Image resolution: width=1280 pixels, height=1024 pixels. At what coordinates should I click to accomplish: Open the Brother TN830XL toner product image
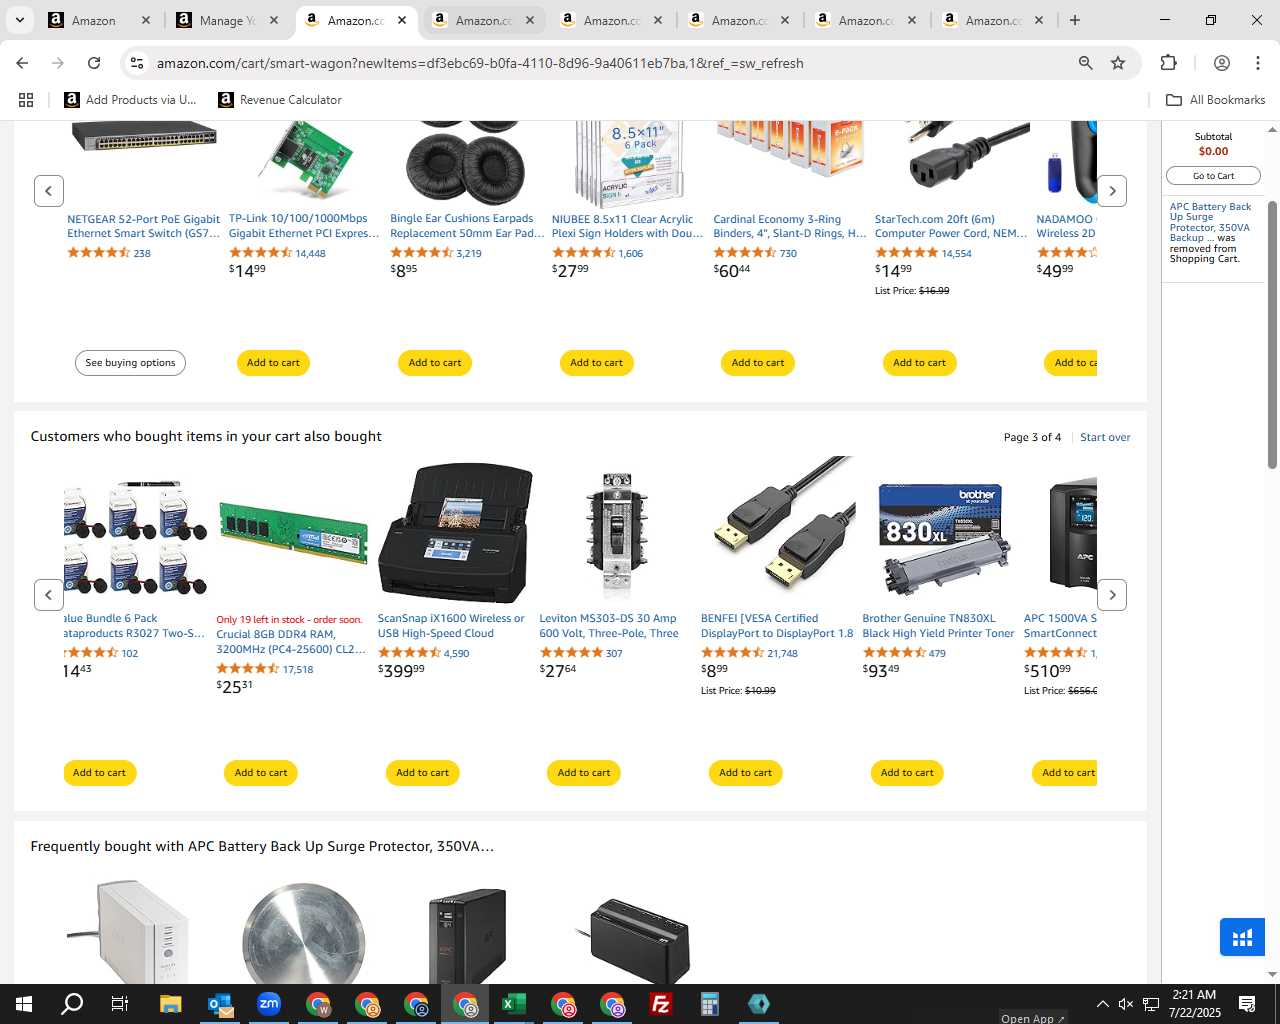coord(940,536)
